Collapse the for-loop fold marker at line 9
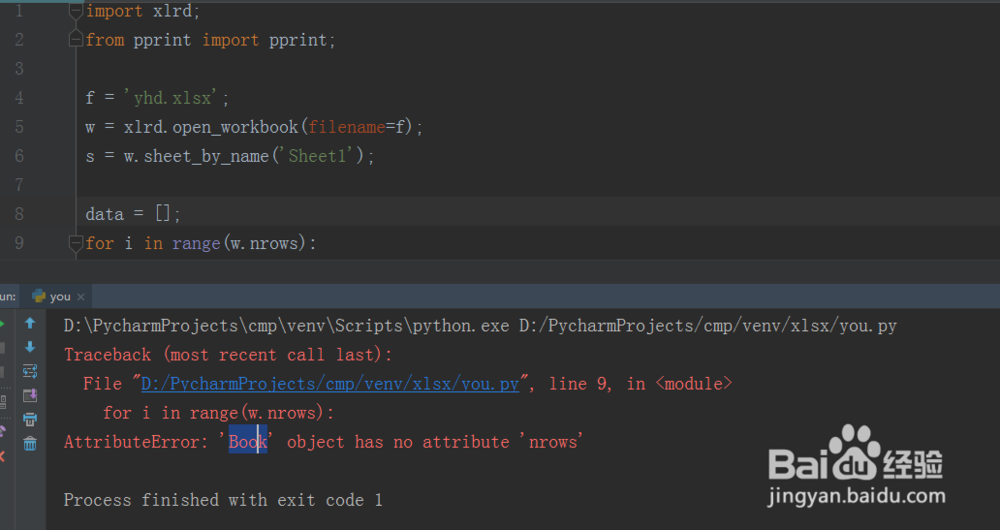Screen dimensions: 1000x530 pos(75,243)
